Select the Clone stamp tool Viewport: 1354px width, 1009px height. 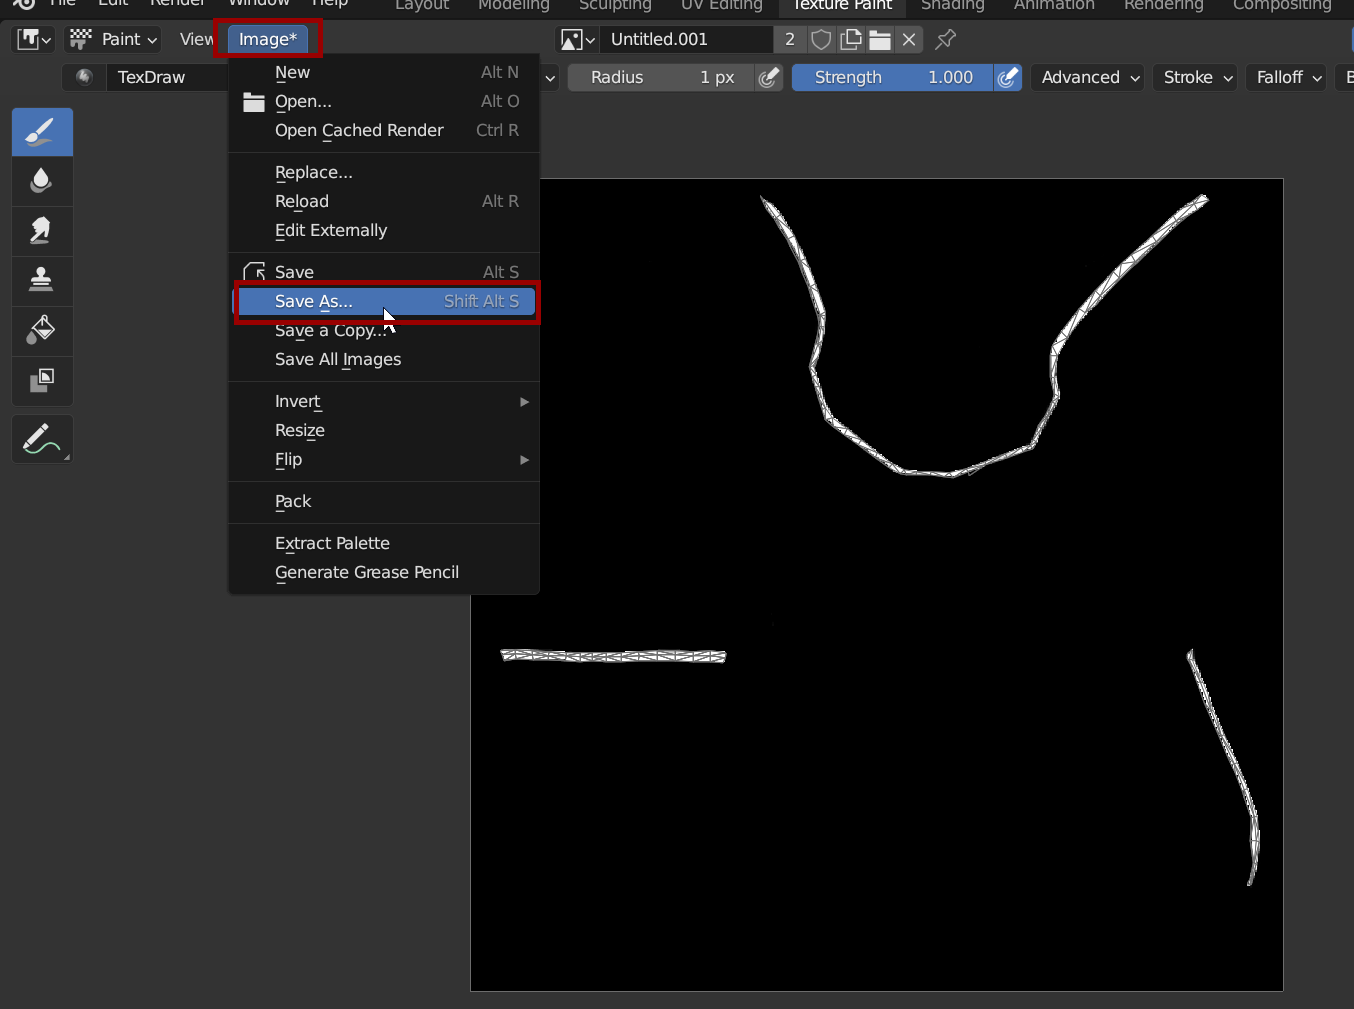pyautogui.click(x=42, y=280)
